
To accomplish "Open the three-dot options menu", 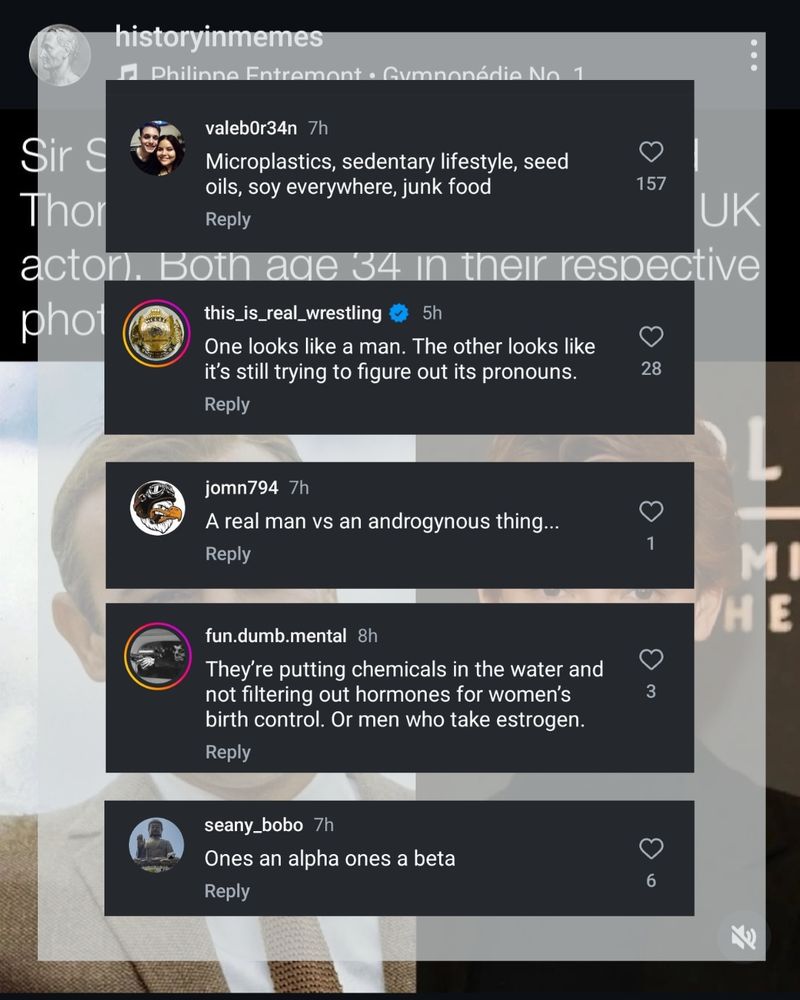I will tap(754, 55).
